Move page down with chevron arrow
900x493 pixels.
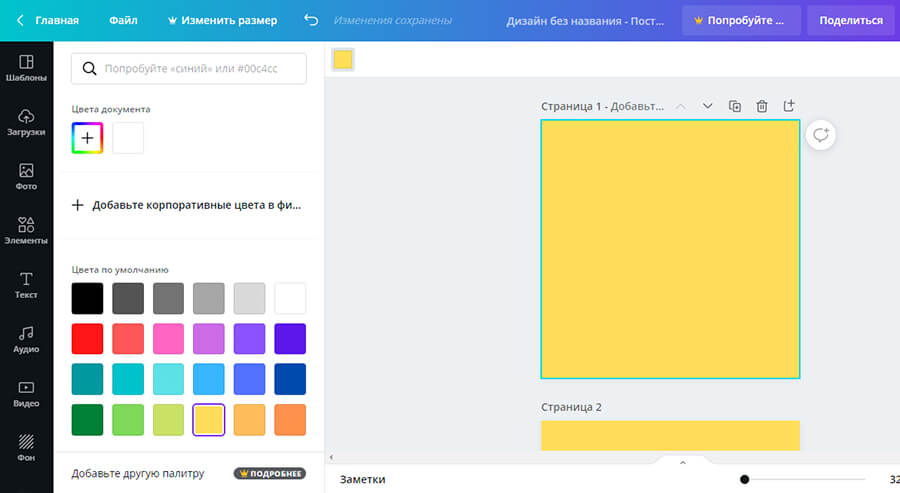tap(708, 106)
